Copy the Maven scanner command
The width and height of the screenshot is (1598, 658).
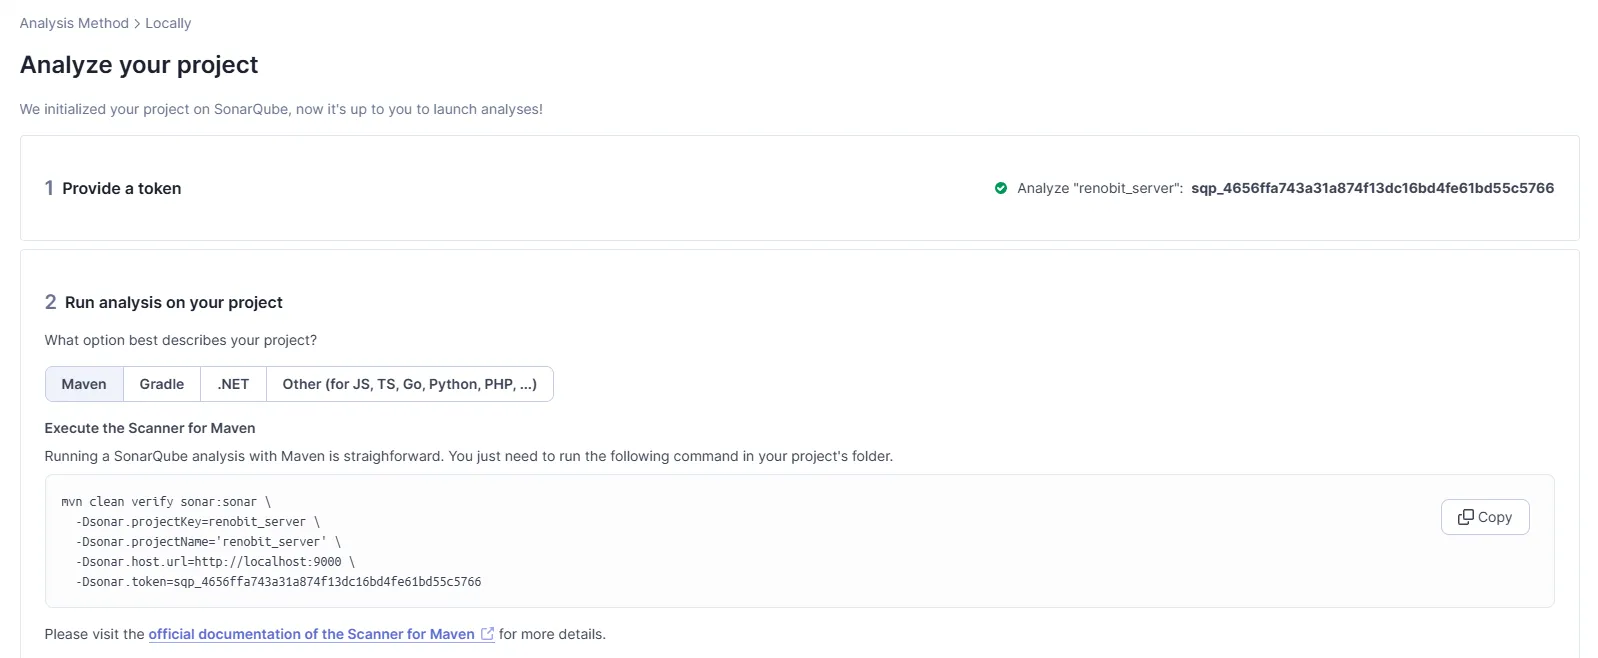(1485, 517)
